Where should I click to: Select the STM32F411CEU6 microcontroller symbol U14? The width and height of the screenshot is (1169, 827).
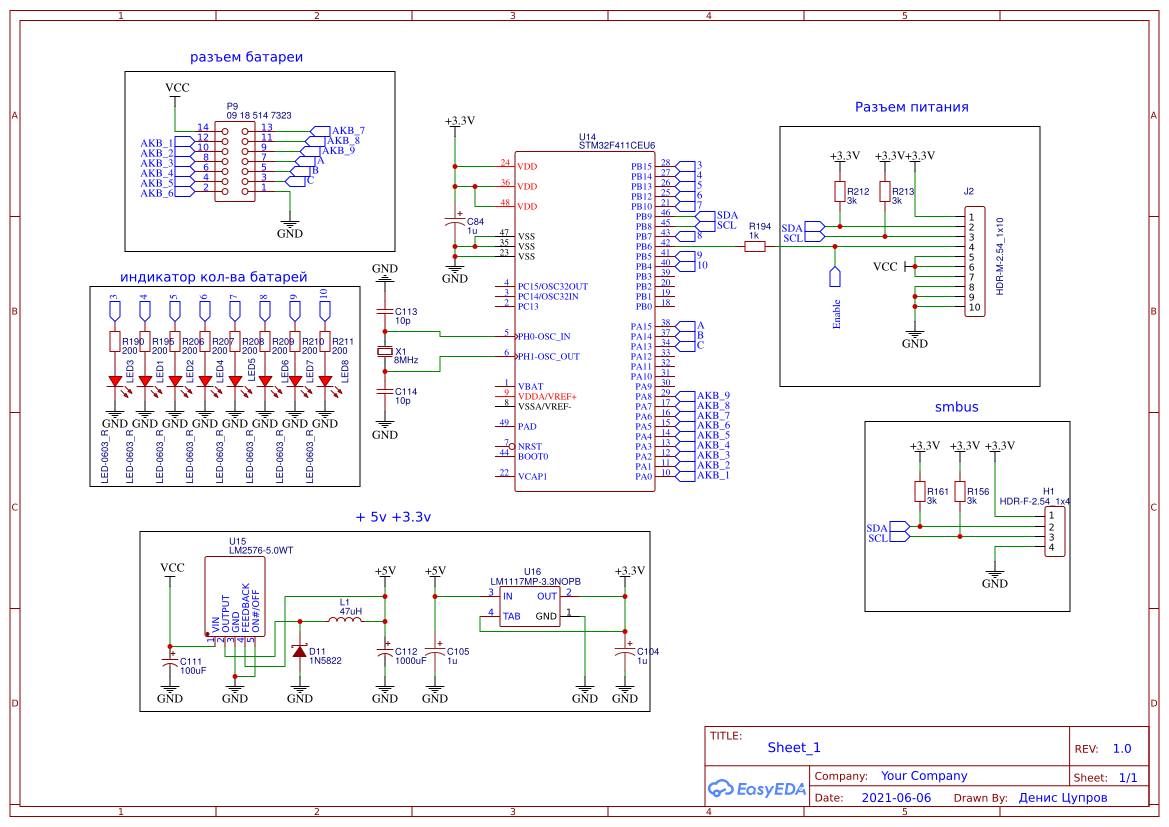(x=585, y=320)
